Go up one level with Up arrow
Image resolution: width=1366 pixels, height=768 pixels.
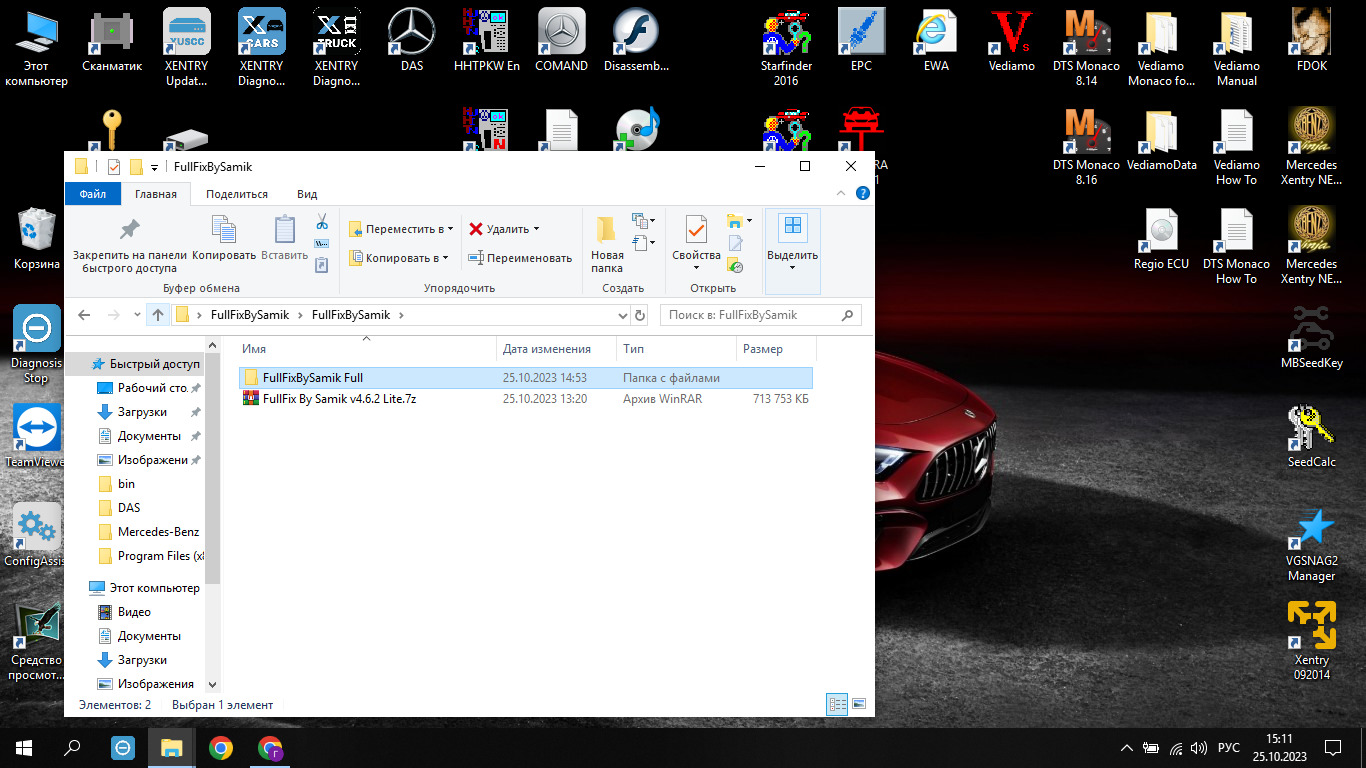point(158,315)
